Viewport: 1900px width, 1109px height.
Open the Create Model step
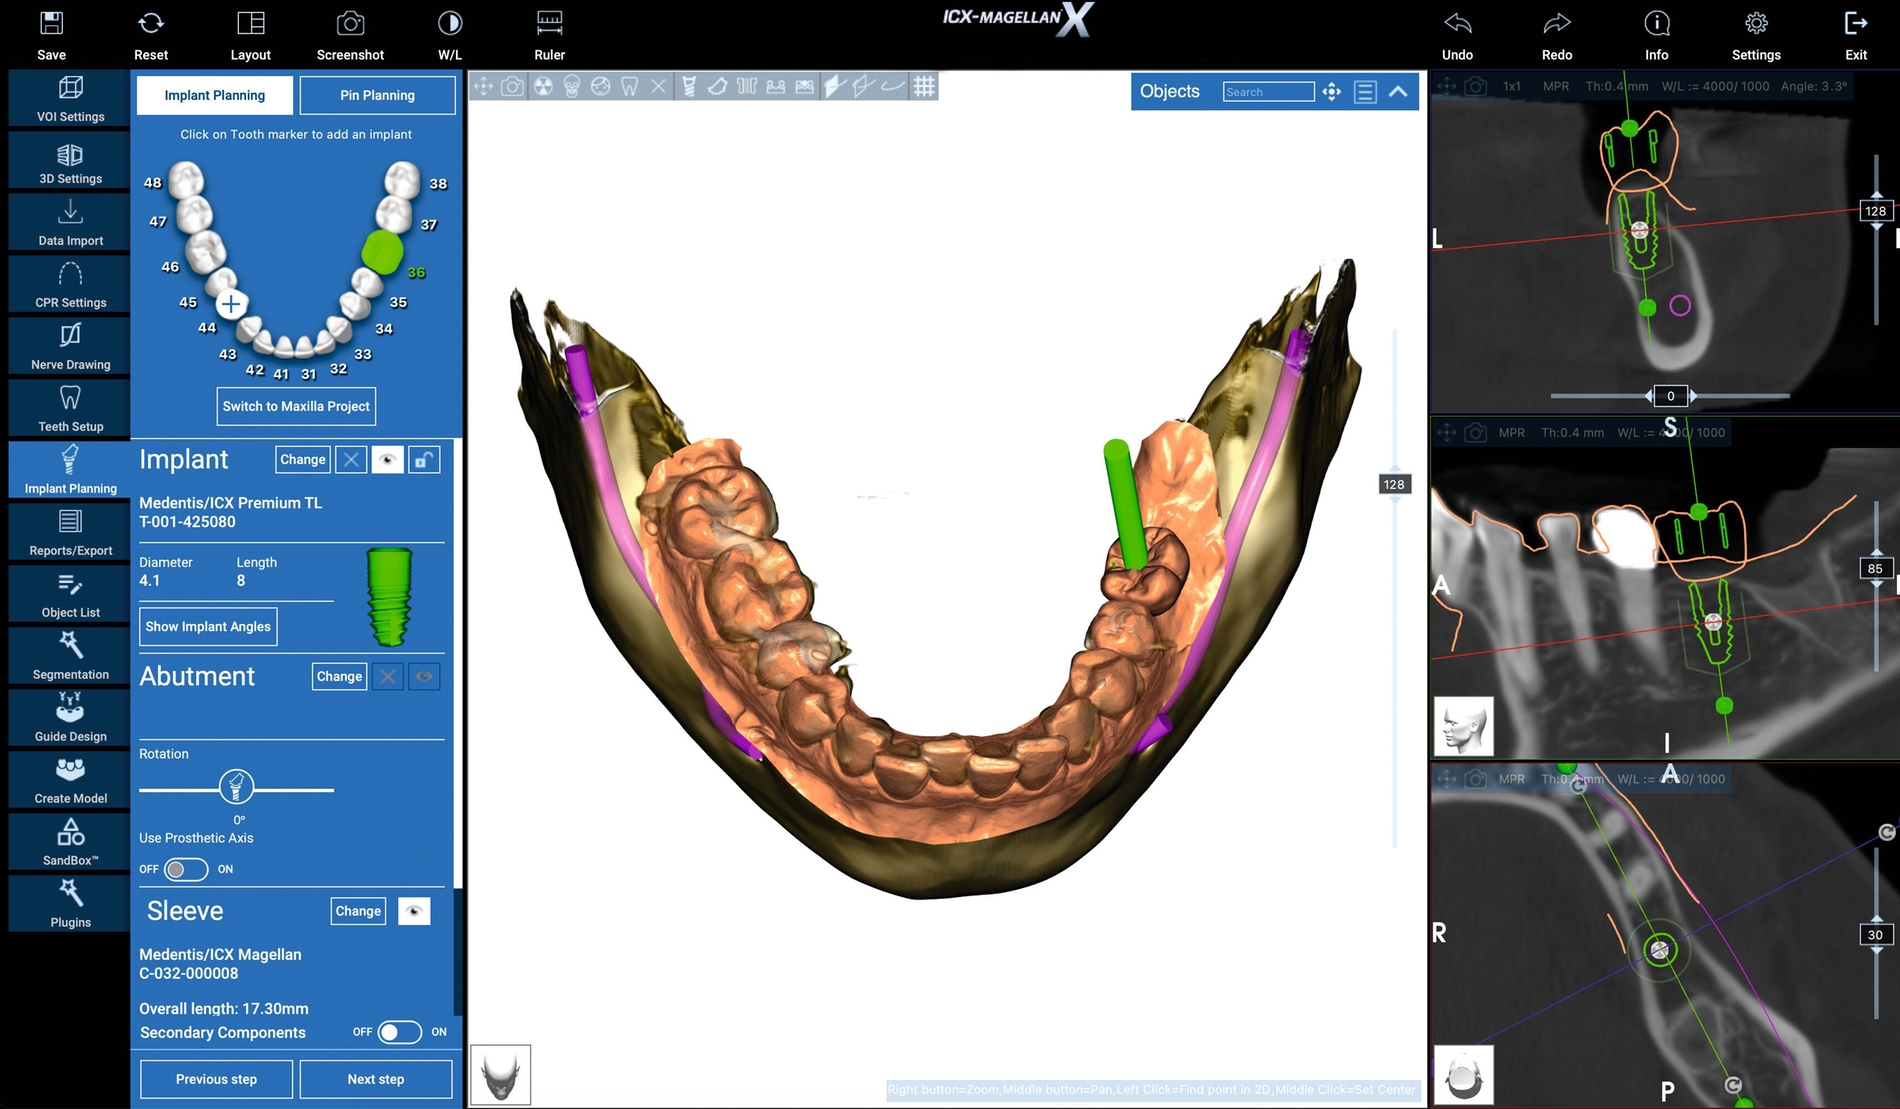pos(70,782)
